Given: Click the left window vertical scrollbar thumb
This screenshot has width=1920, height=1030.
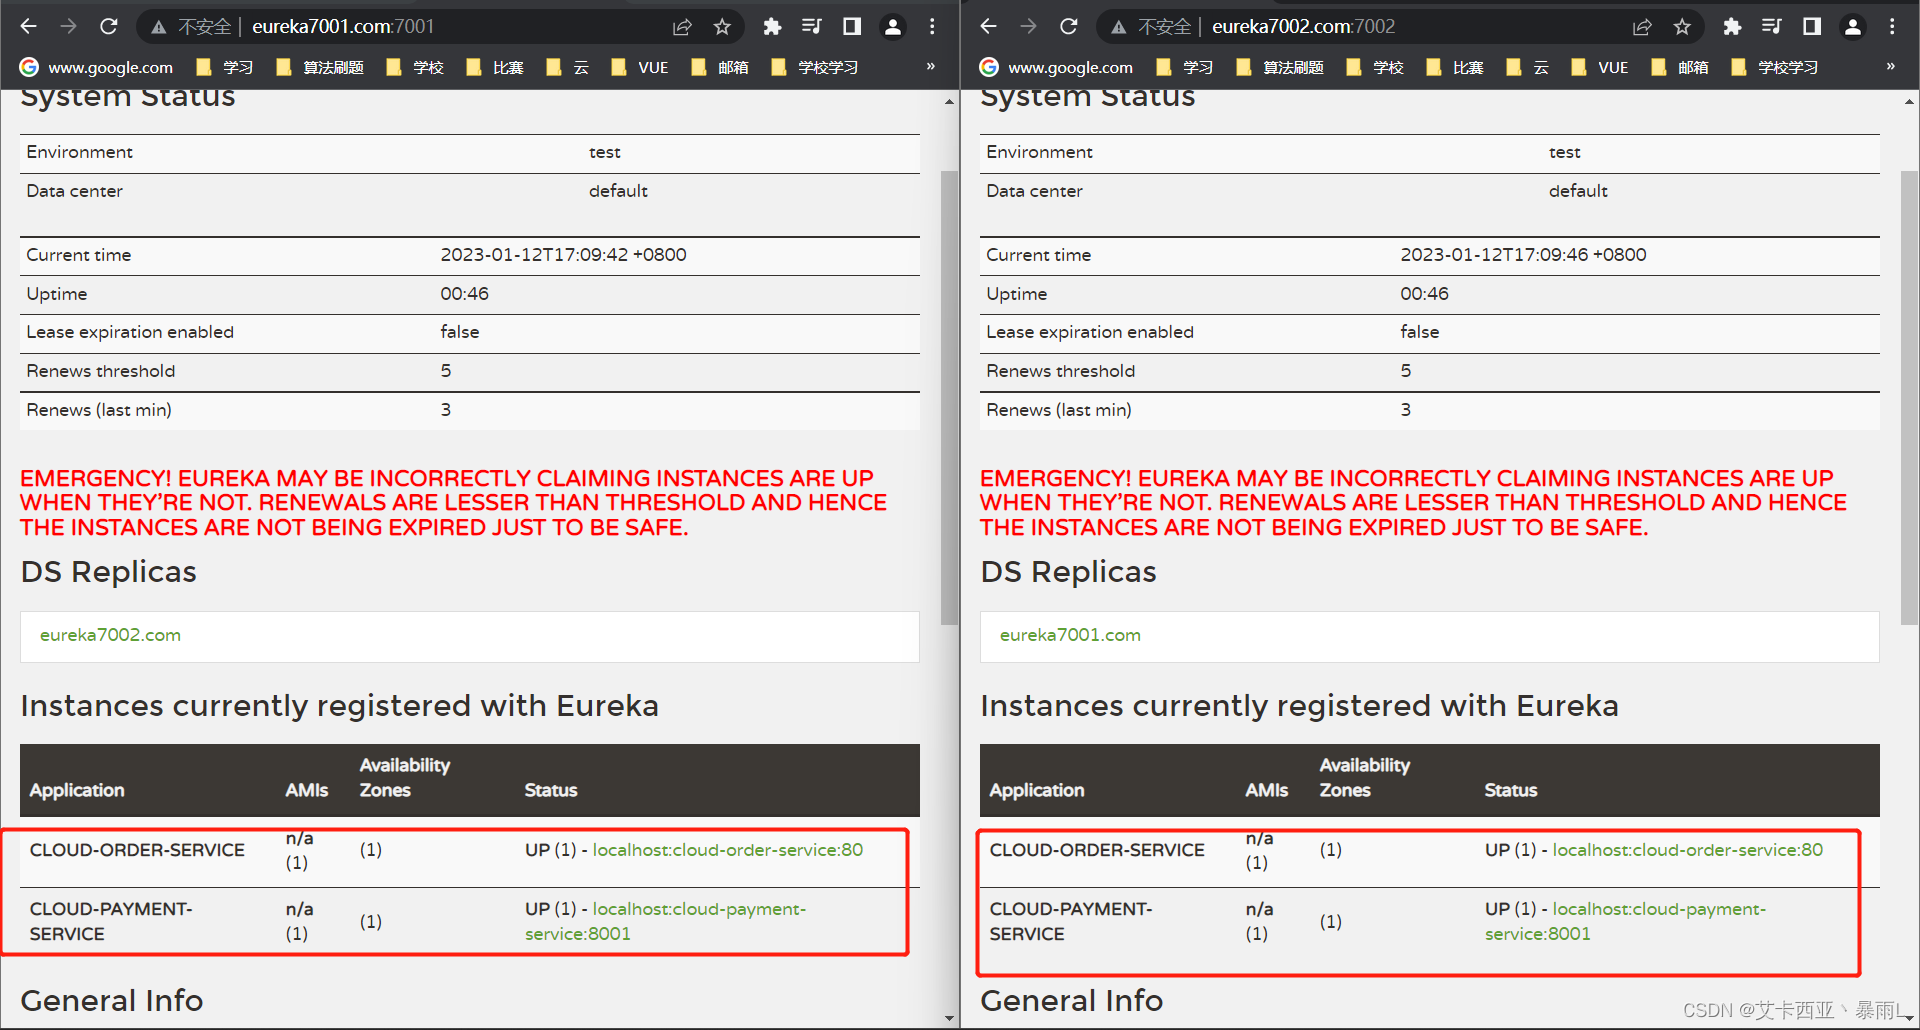Looking at the screenshot, I should tap(949, 398).
